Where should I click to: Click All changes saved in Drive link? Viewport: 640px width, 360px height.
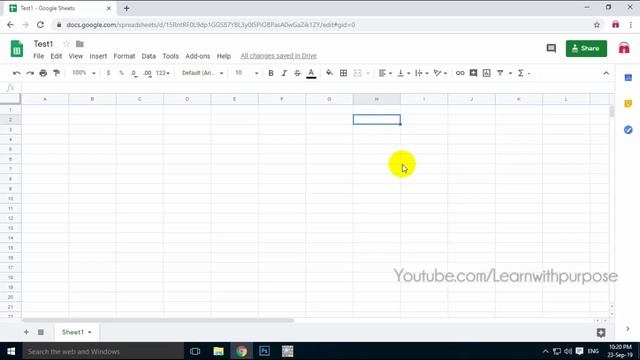point(278,56)
